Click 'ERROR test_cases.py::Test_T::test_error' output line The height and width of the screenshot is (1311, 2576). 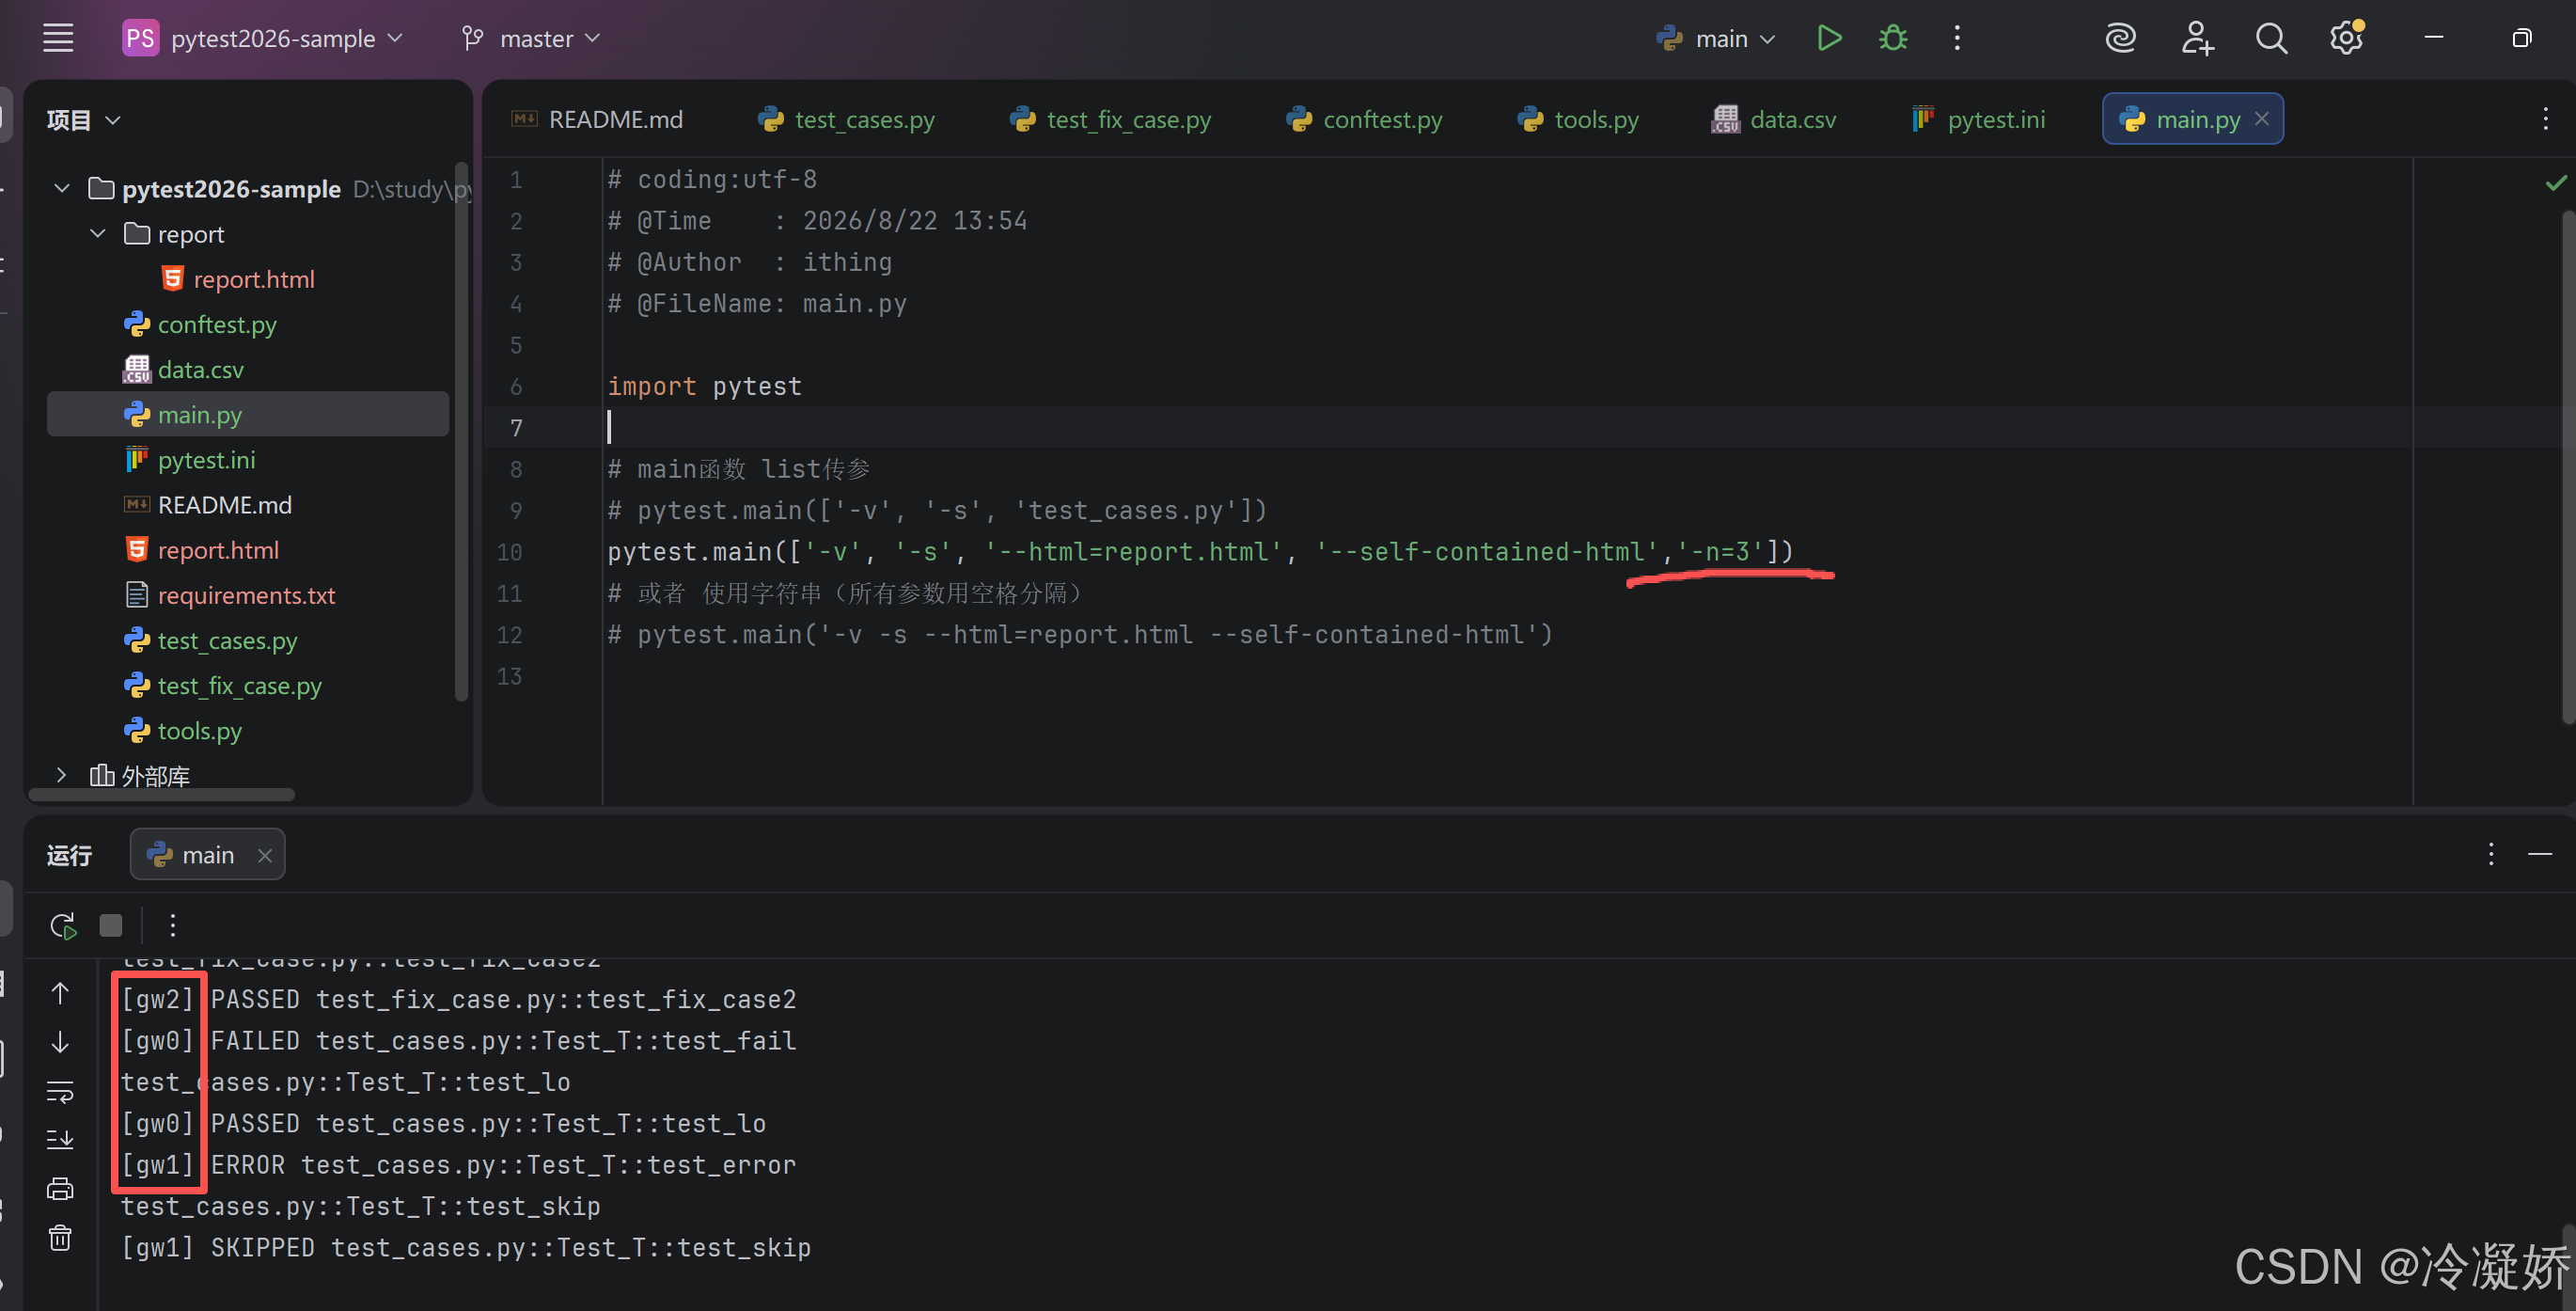click(x=504, y=1165)
